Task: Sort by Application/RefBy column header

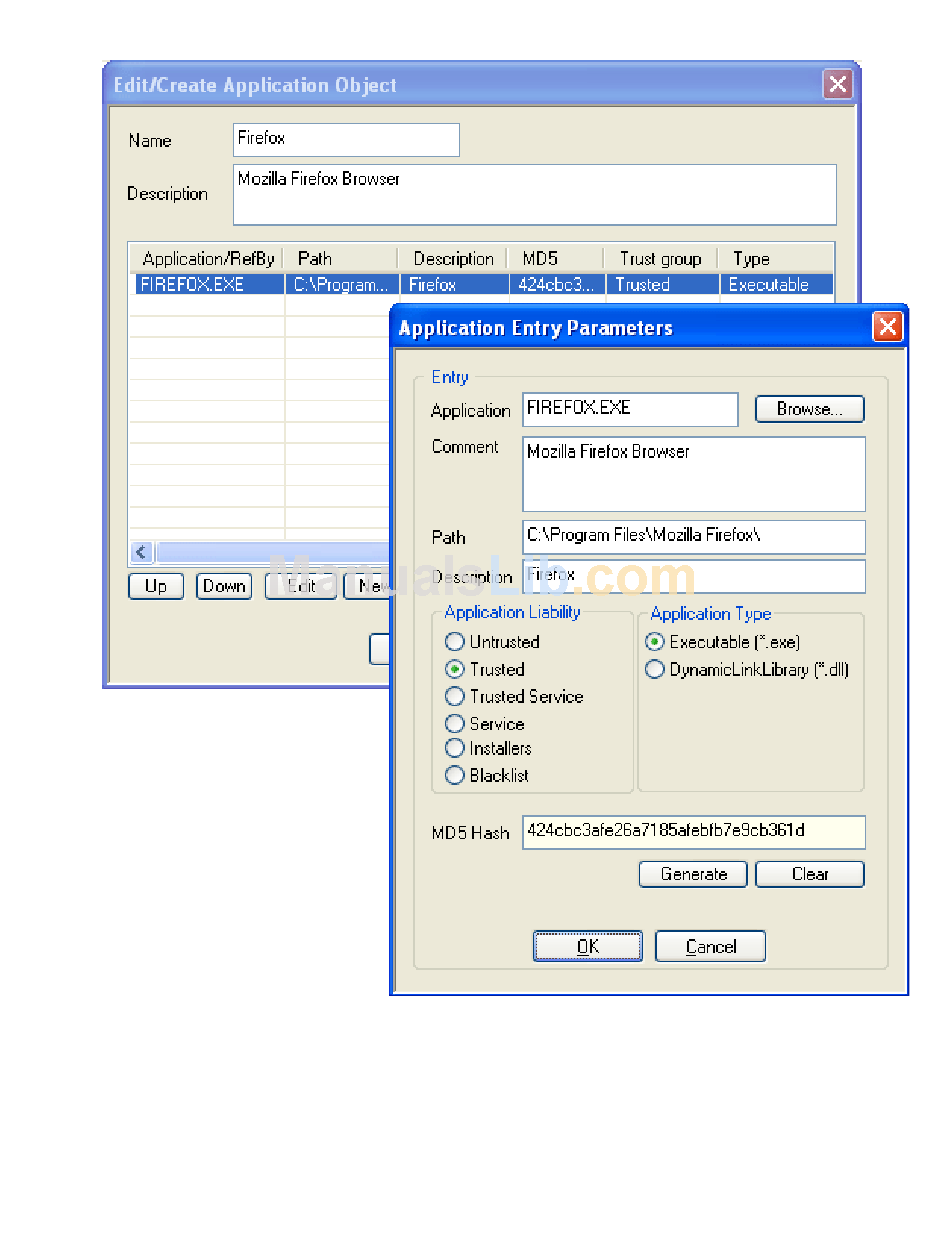Action: [x=208, y=259]
